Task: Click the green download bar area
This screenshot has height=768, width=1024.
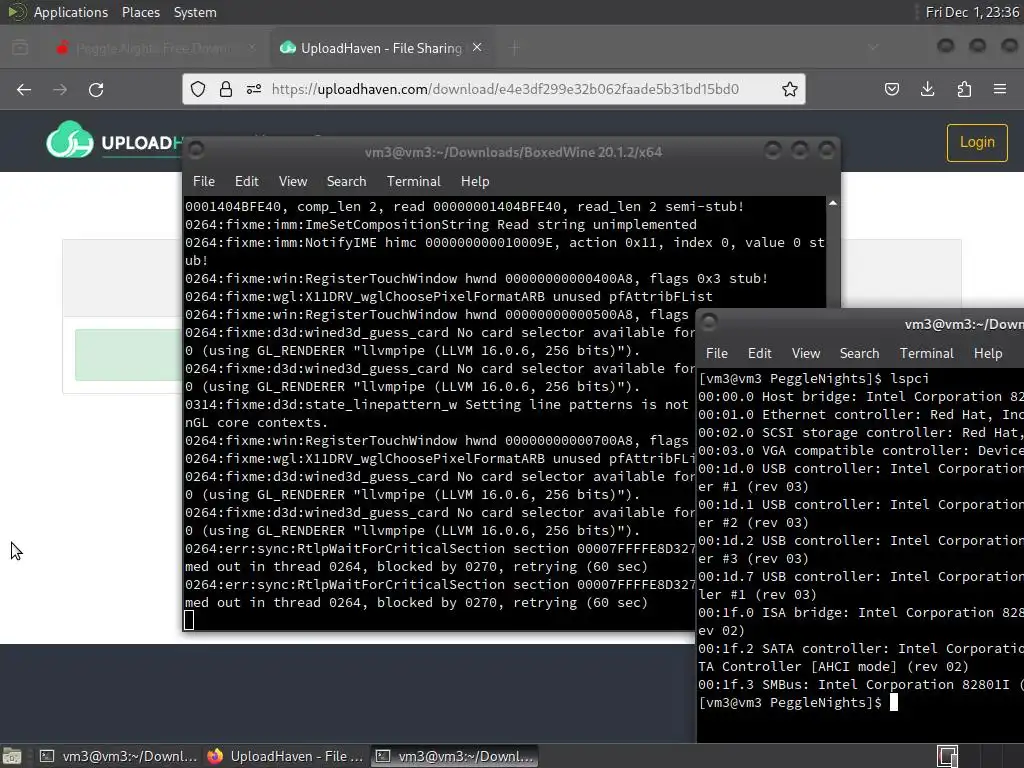Action: point(128,355)
